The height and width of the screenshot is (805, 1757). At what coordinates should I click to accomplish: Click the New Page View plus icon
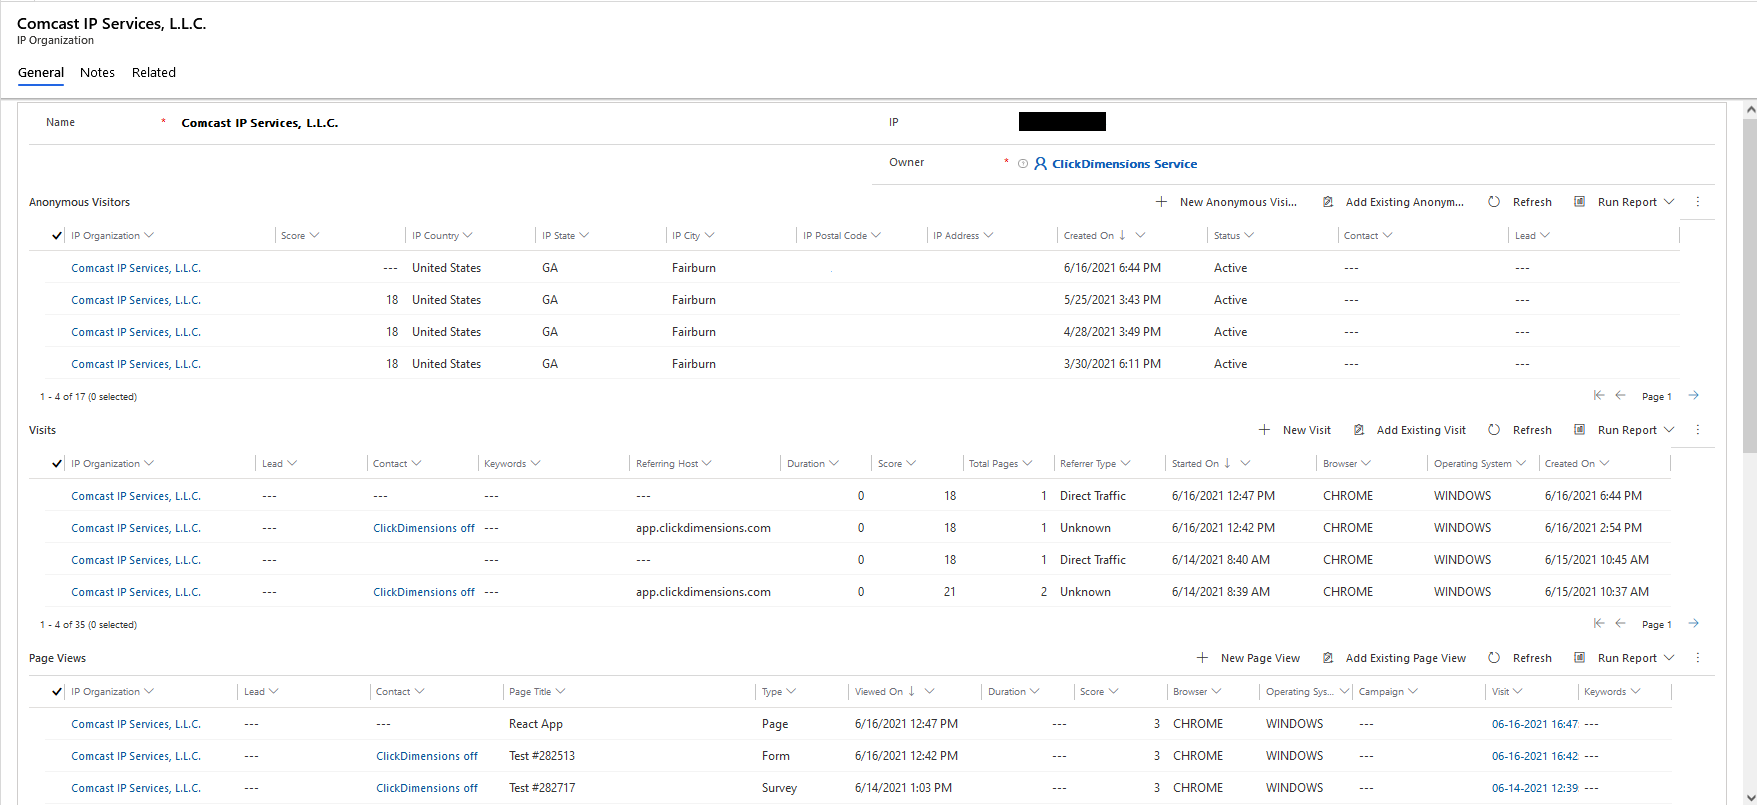tap(1202, 658)
